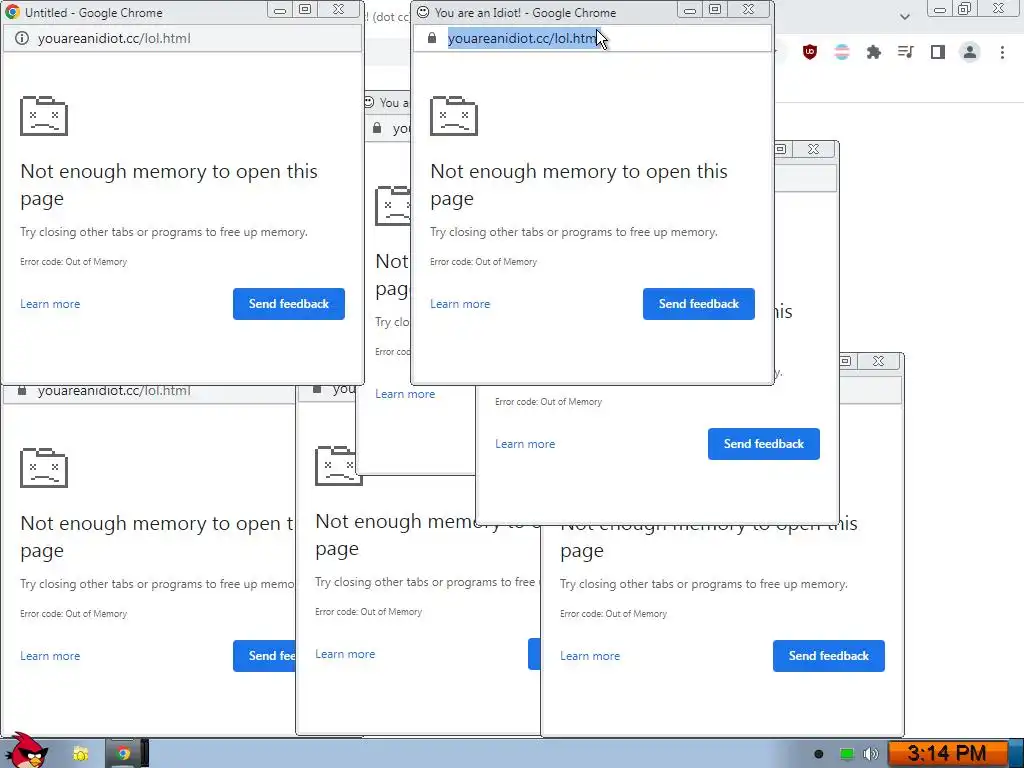
Task: Click the address bar of the Untitled window
Action: pos(183,38)
